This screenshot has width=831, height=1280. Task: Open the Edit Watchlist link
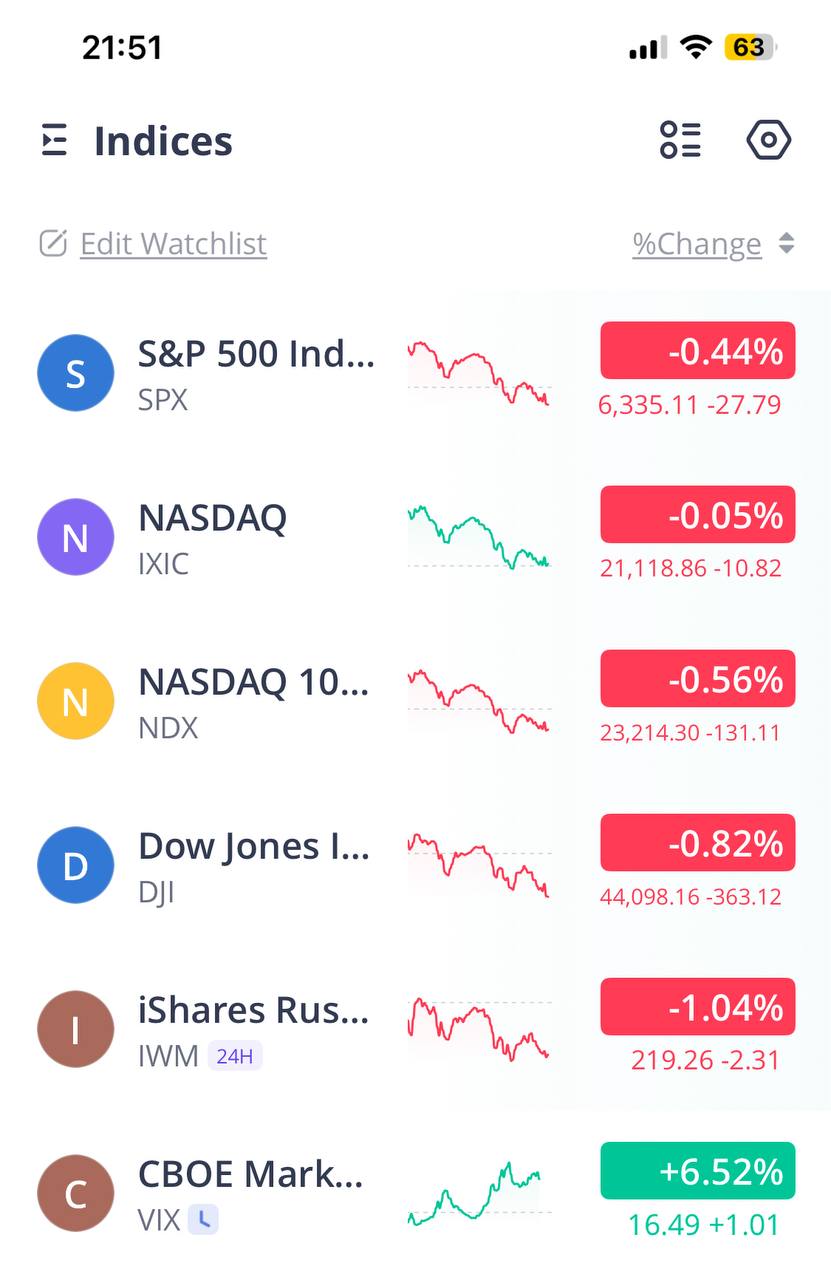(173, 243)
